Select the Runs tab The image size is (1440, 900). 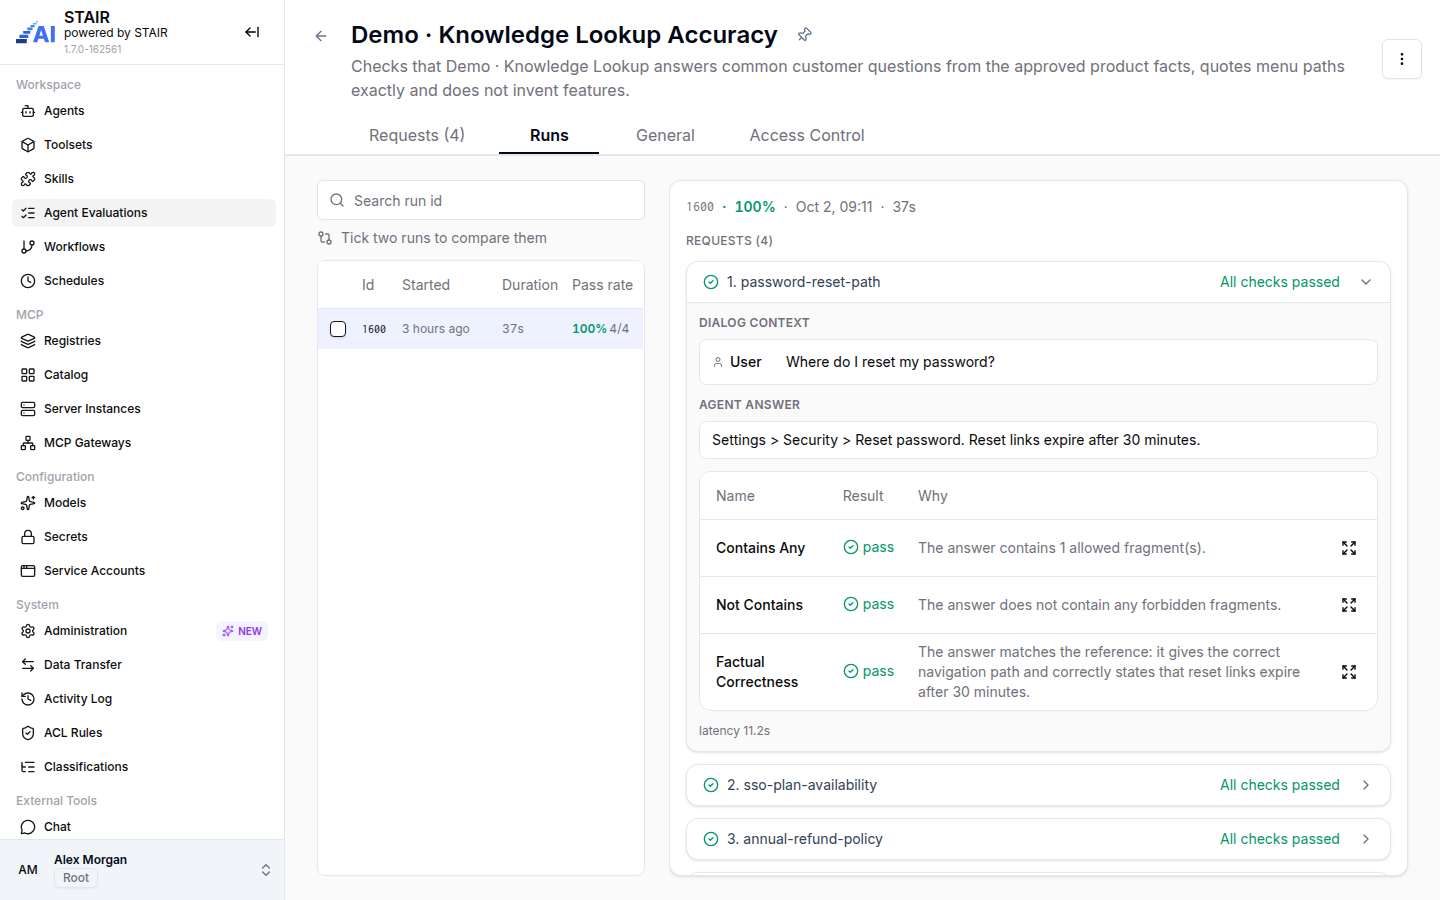[549, 135]
